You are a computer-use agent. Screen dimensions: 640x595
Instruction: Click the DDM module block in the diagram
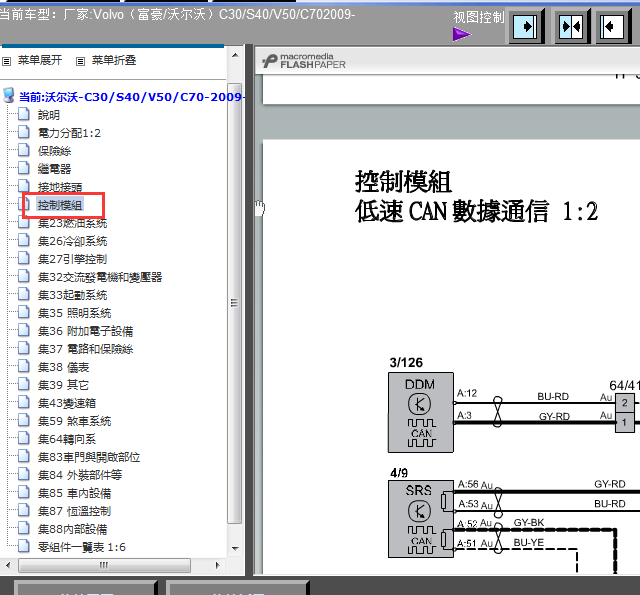[421, 412]
